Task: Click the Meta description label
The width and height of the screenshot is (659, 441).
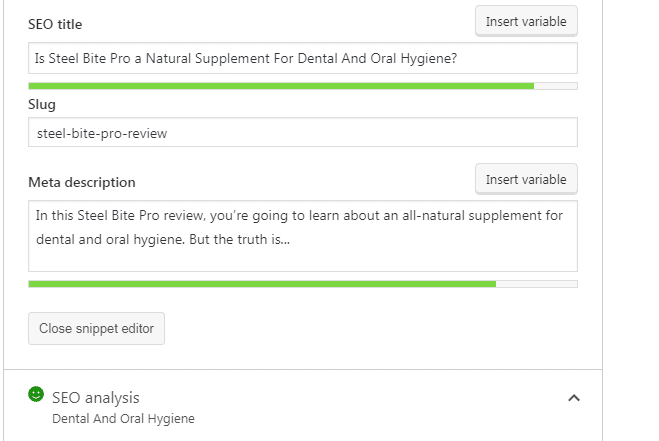Action: point(82,182)
